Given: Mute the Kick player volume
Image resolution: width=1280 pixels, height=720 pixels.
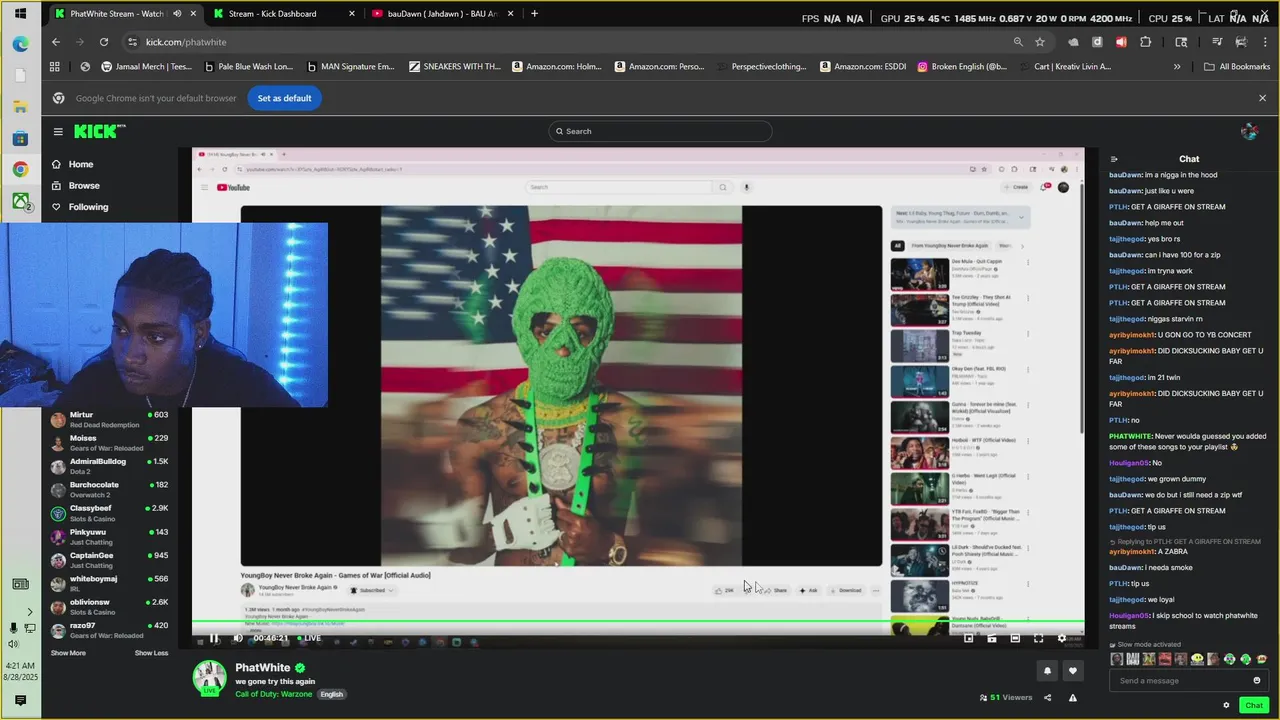Looking at the screenshot, I should click(238, 638).
